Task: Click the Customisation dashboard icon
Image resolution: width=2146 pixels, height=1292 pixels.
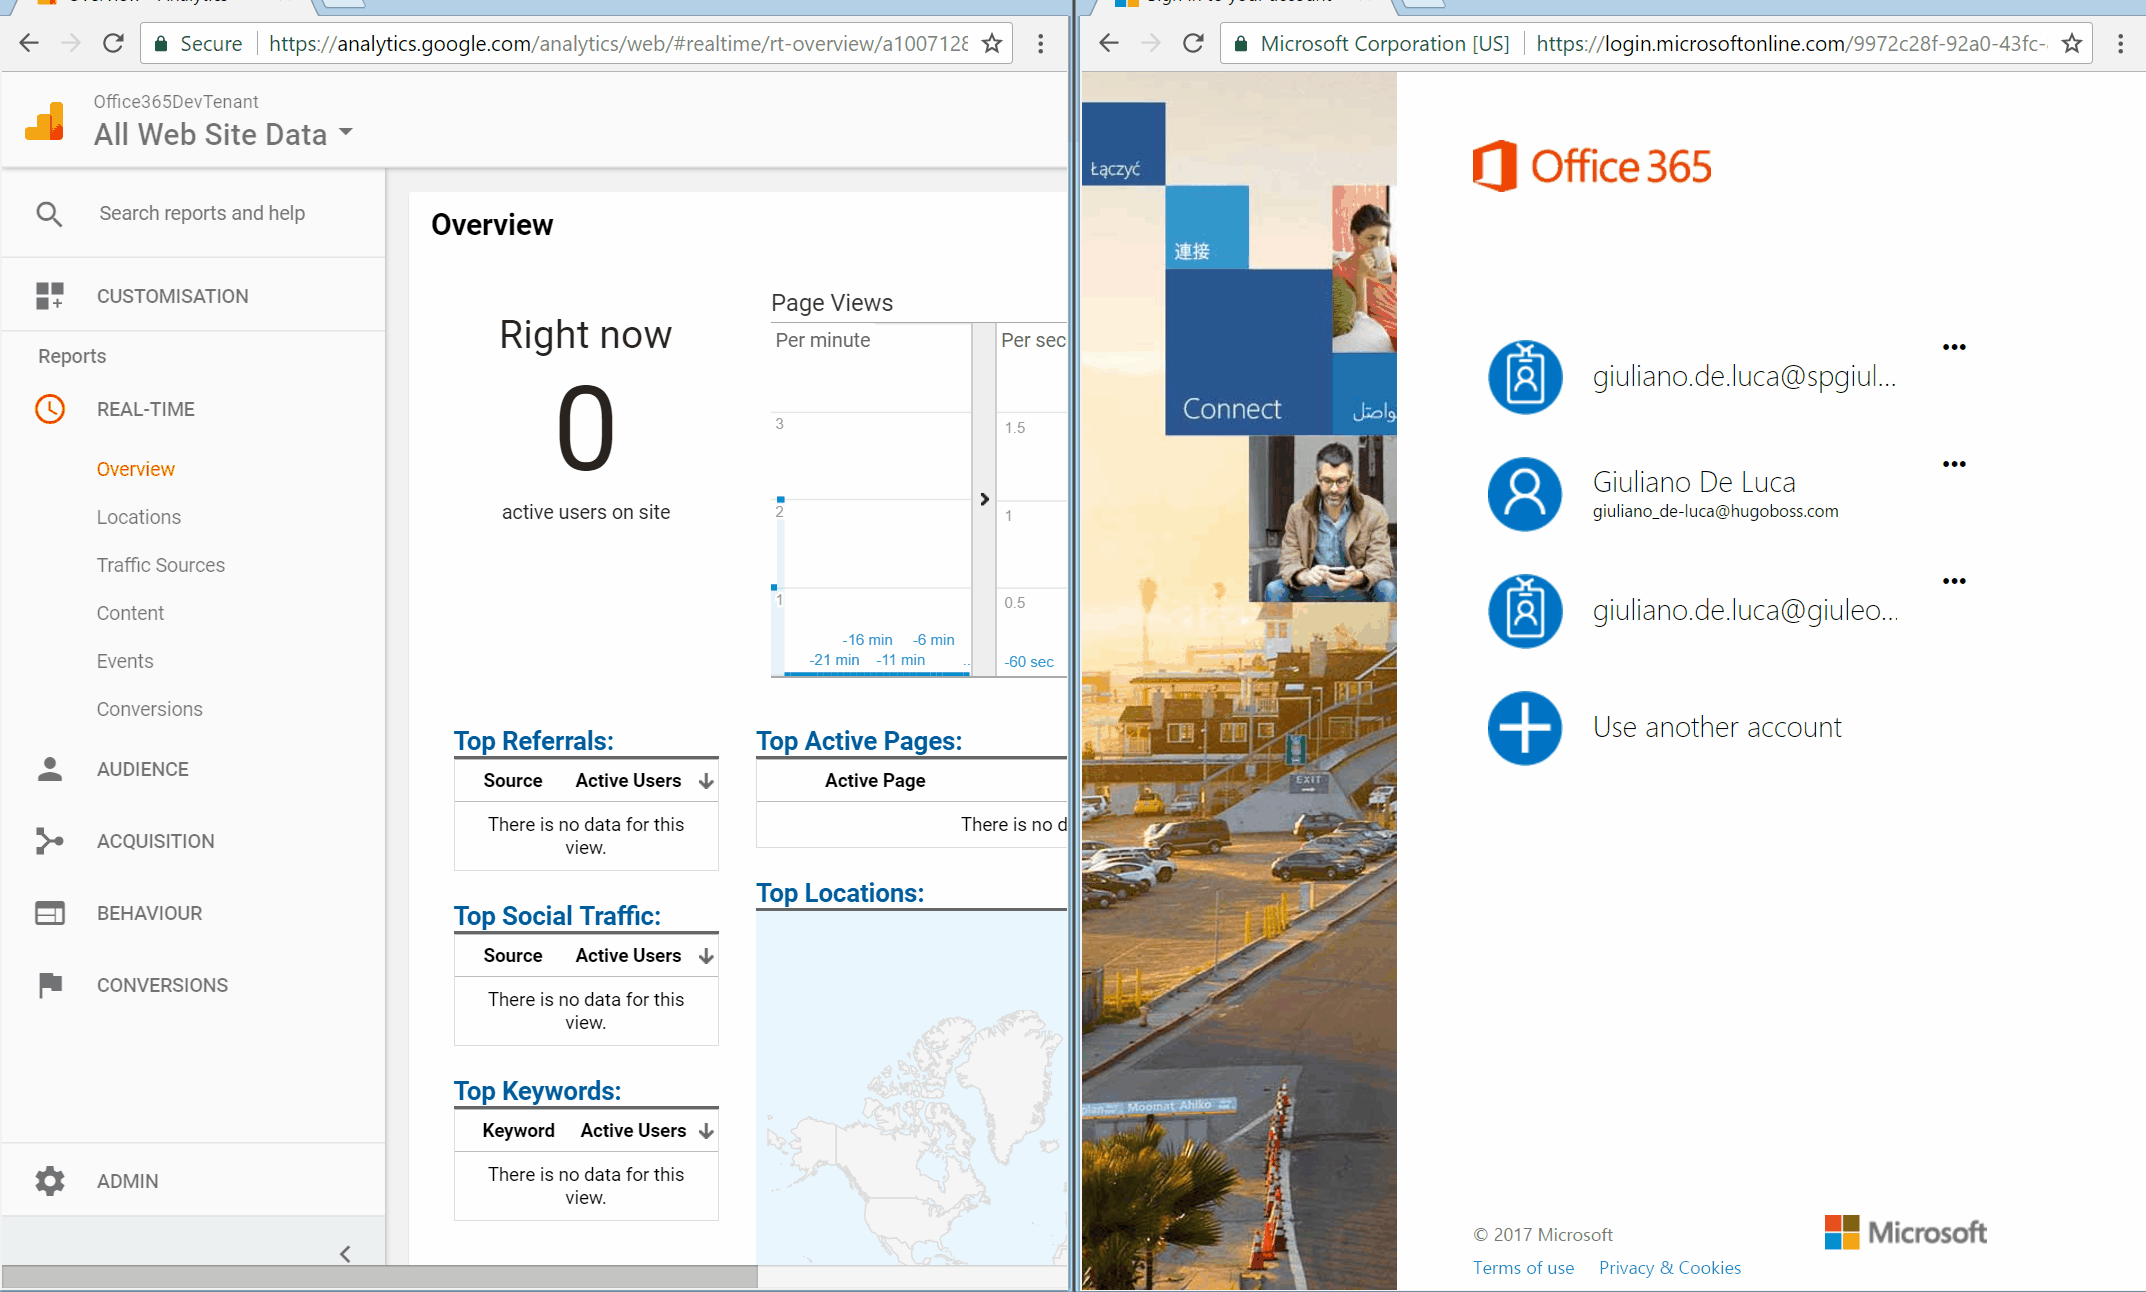Action: [x=49, y=296]
